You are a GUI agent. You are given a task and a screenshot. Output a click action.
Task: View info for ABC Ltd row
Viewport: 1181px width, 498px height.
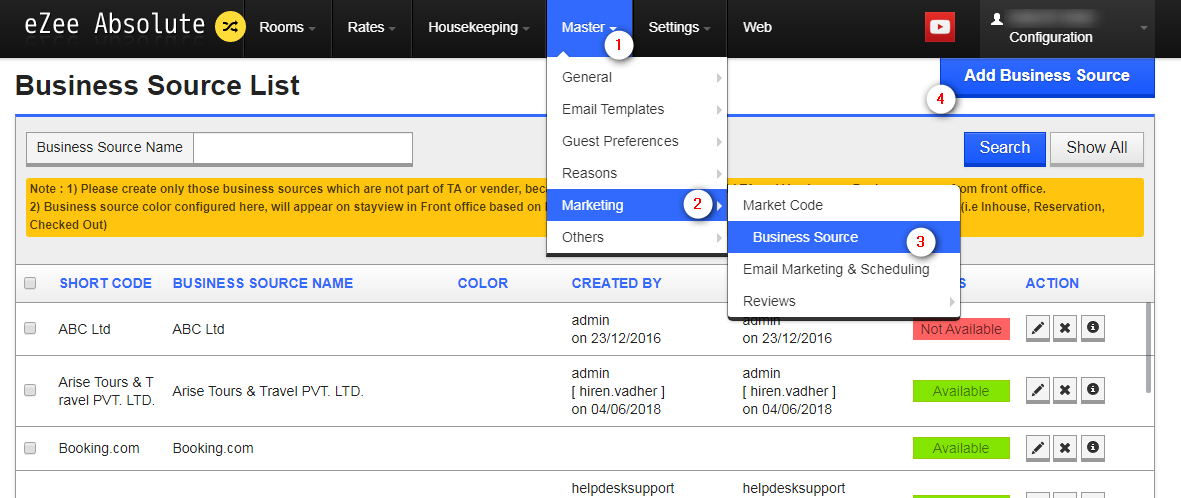click(x=1092, y=328)
